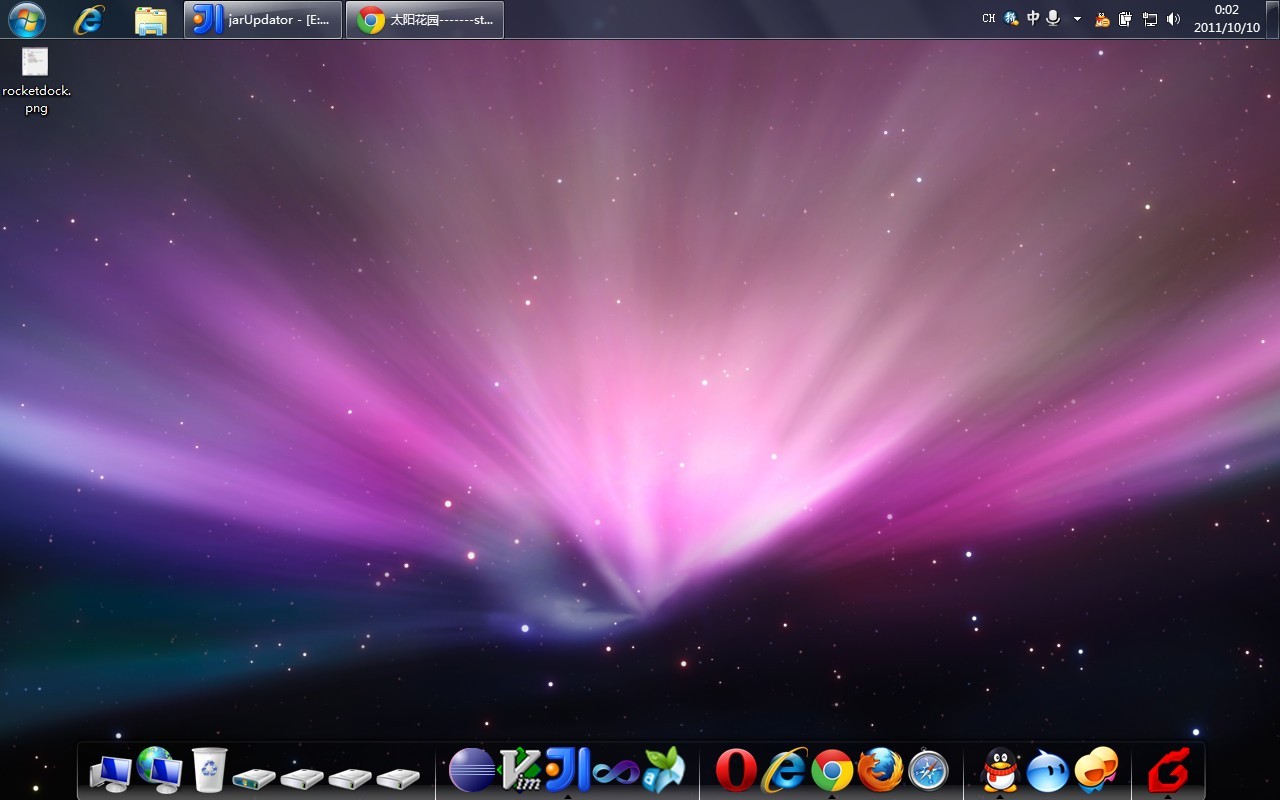Toggle the microphone voice input icon
This screenshot has height=800, width=1280.
1053,18
